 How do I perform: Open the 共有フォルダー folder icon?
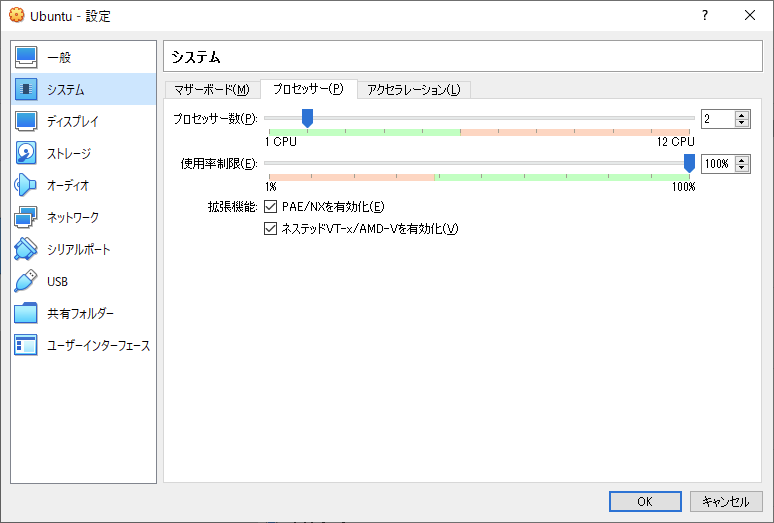click(26, 313)
